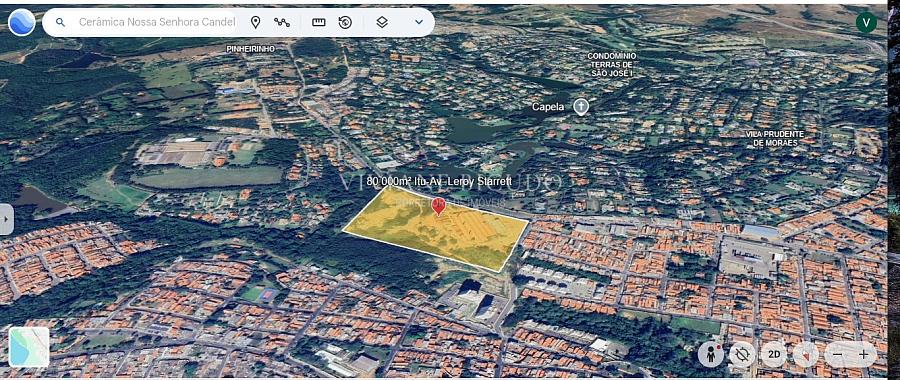Expand the collapsed left side panel

coord(6,219)
